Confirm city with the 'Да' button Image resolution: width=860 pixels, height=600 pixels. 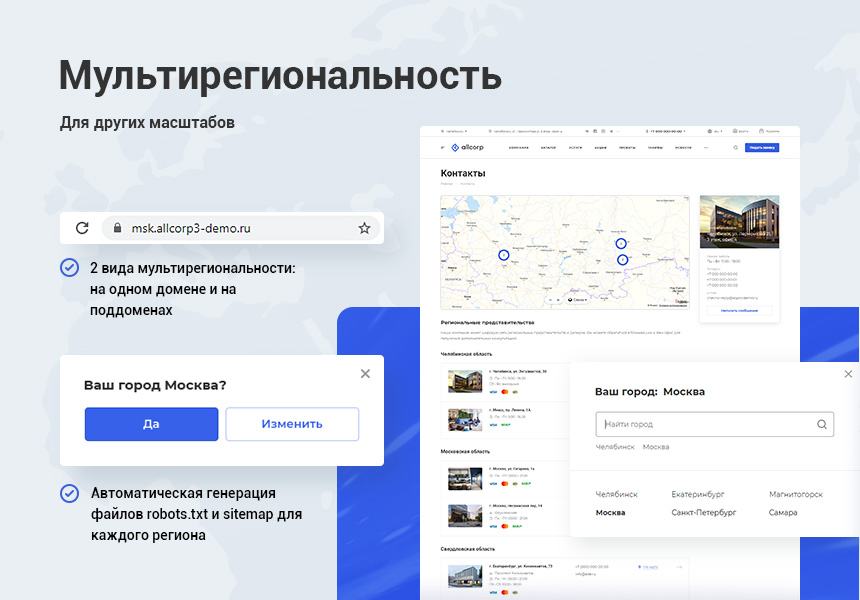(x=151, y=424)
